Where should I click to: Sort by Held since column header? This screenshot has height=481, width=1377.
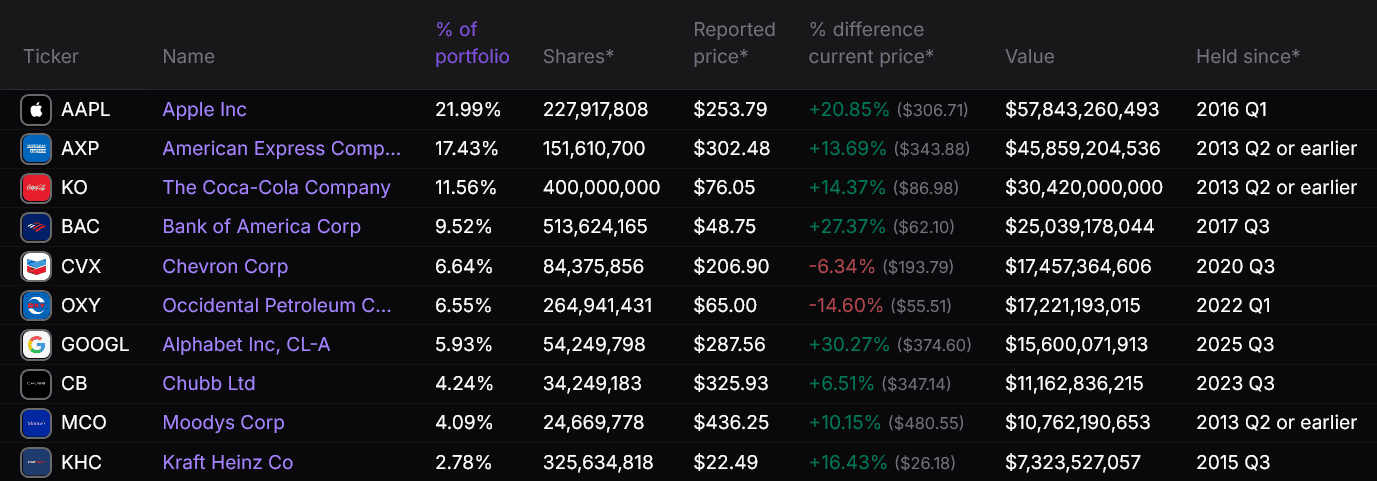click(1248, 56)
